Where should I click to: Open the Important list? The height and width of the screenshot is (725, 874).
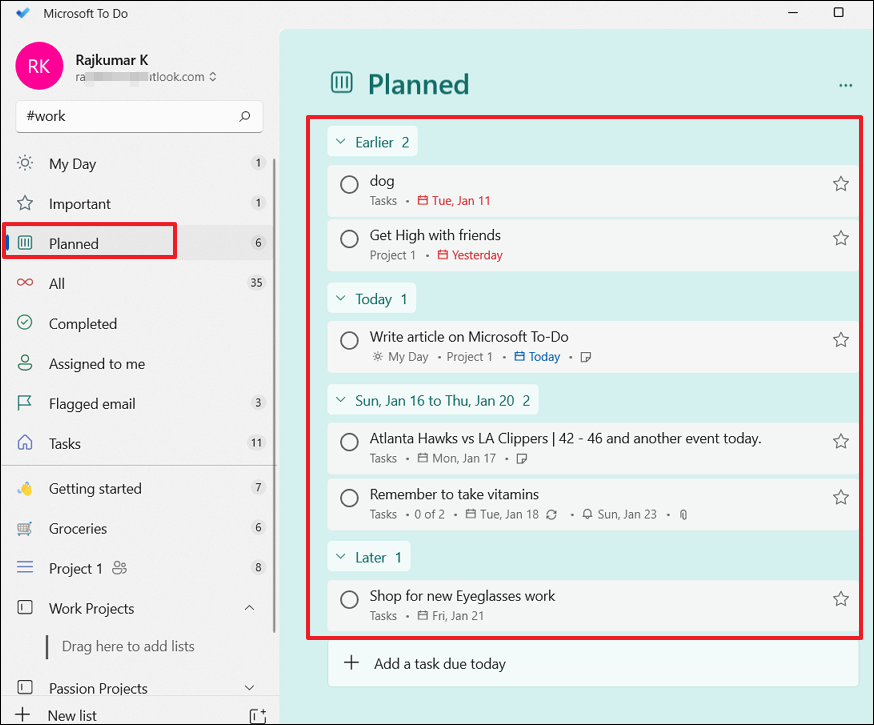pos(138,203)
